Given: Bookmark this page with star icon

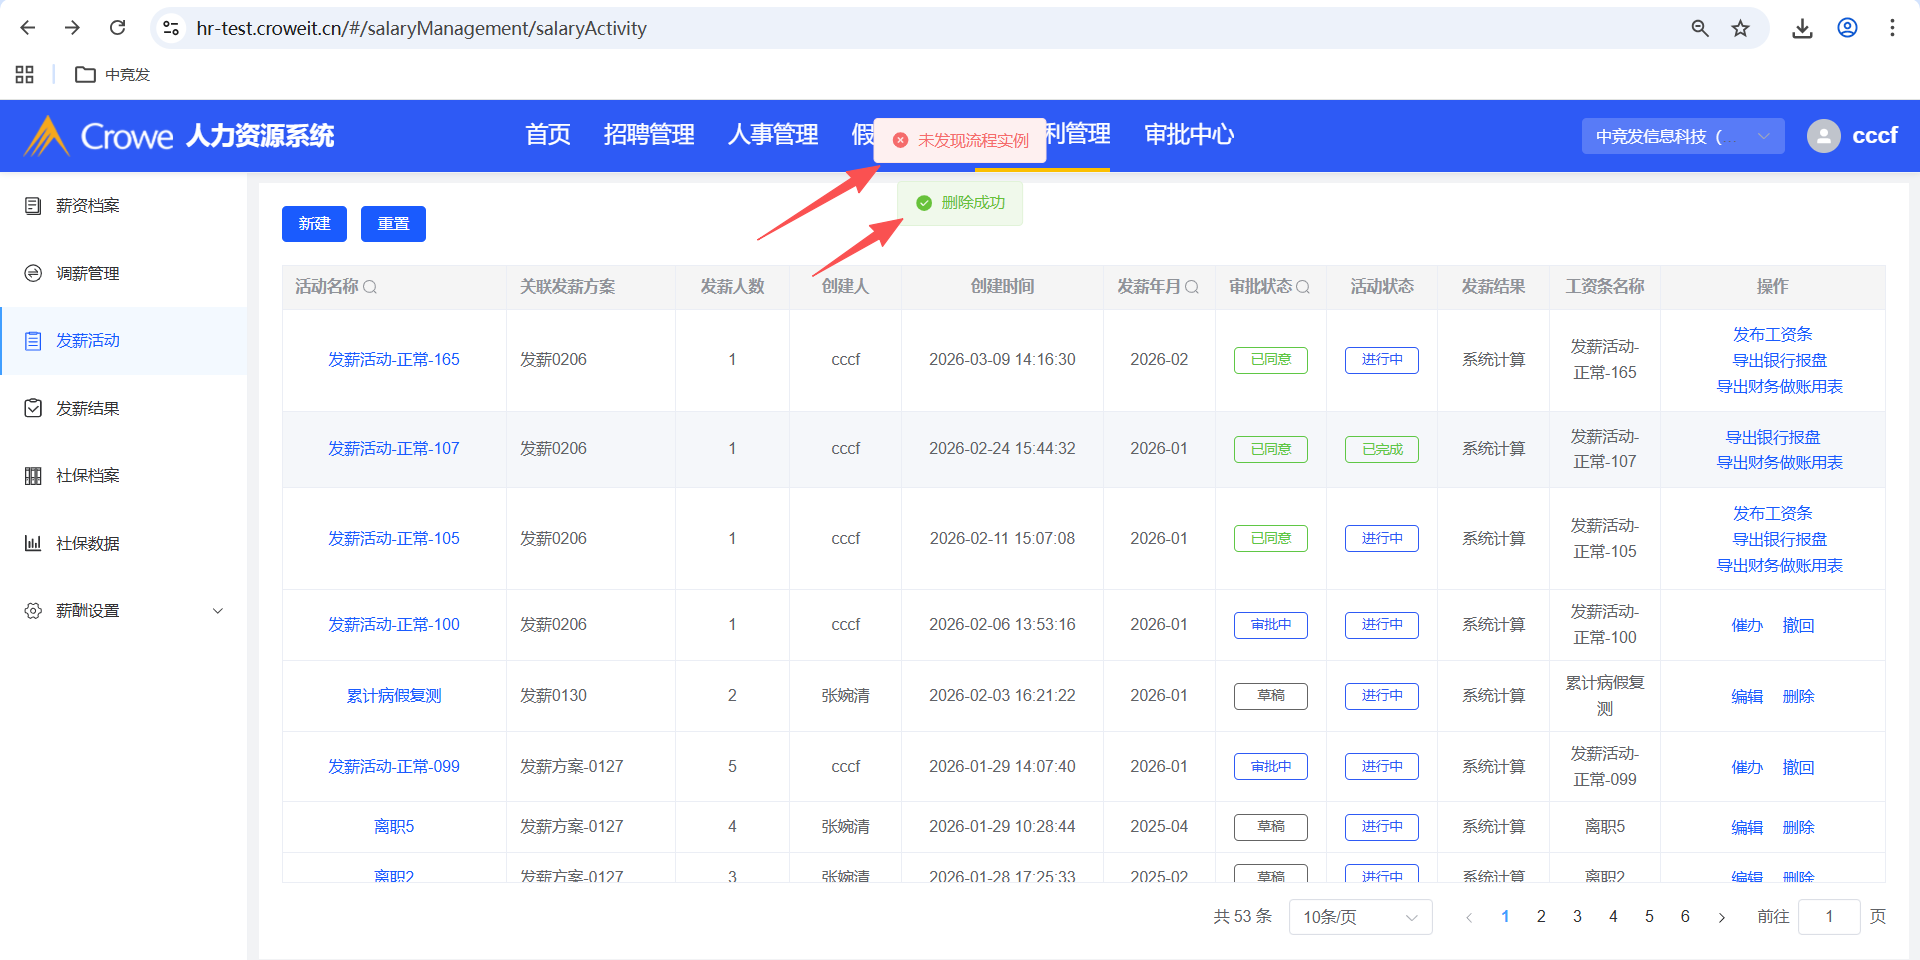Looking at the screenshot, I should [x=1741, y=28].
